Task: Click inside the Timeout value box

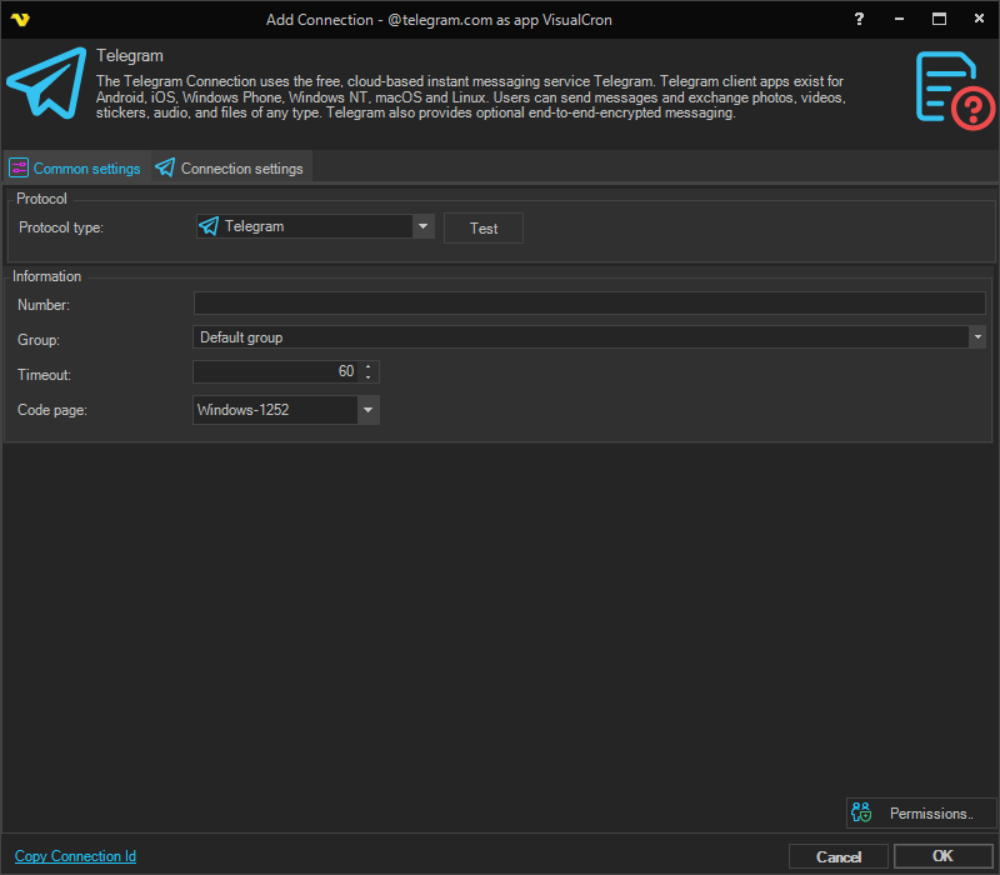Action: coord(276,372)
